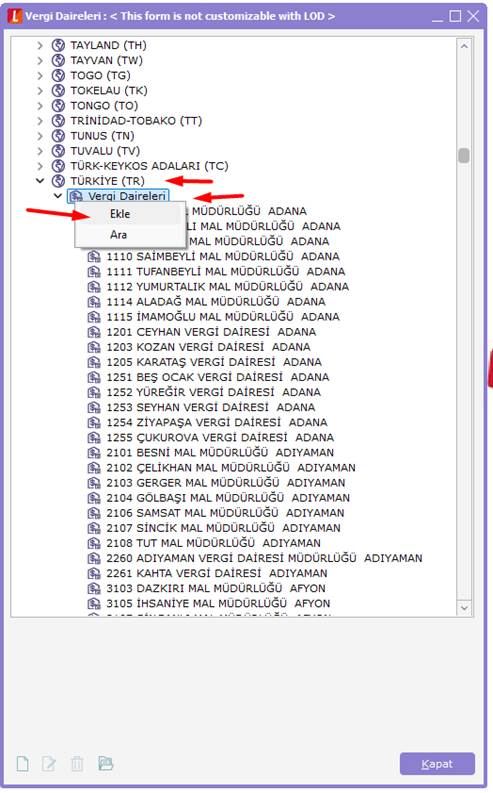The height and width of the screenshot is (793, 493).
Task: Expand the TONGO (TO) node
Action: 40,106
